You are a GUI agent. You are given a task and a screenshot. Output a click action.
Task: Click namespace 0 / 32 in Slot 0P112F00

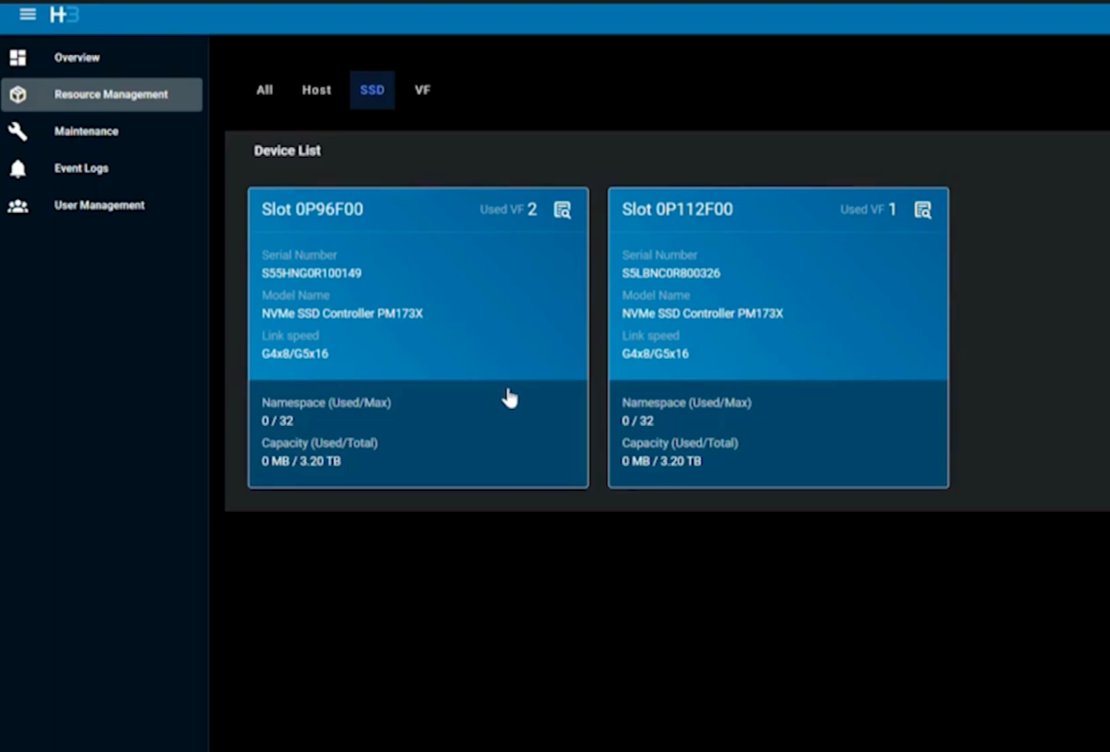(638, 421)
